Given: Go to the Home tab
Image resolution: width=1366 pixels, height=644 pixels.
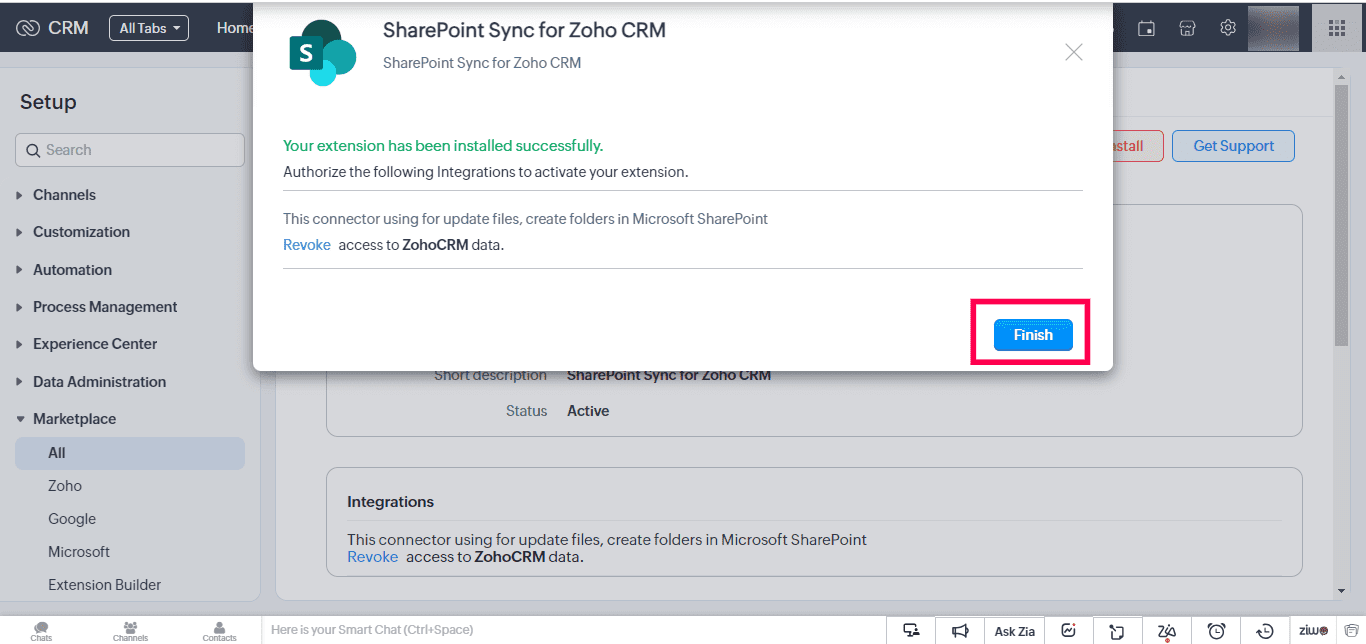Looking at the screenshot, I should [x=235, y=28].
